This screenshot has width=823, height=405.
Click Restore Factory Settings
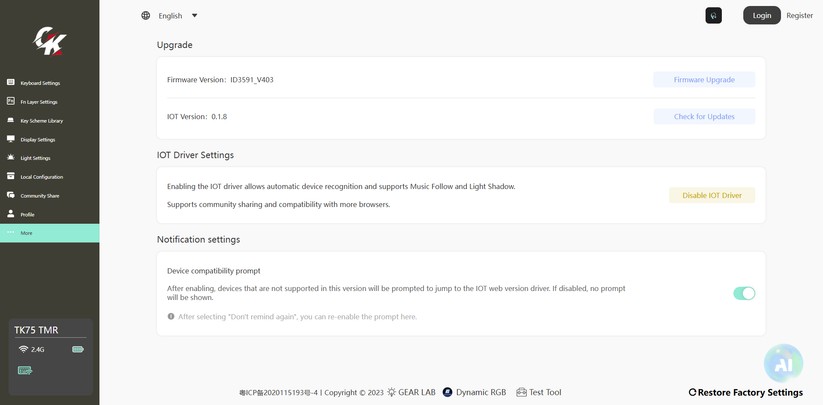(x=745, y=392)
